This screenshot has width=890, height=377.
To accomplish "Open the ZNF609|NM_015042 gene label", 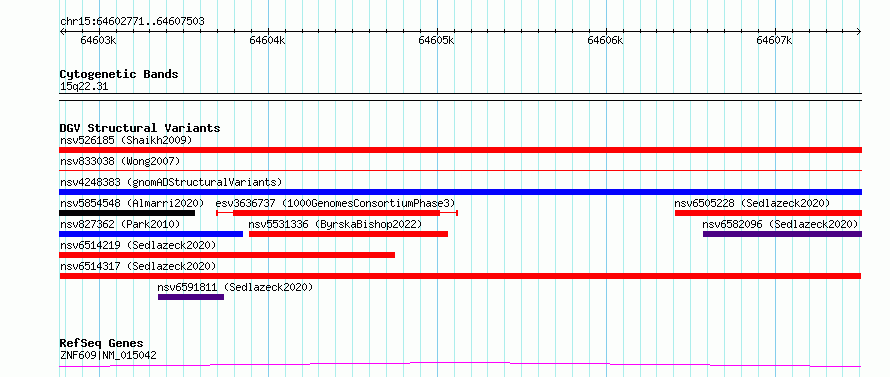I will click(108, 356).
